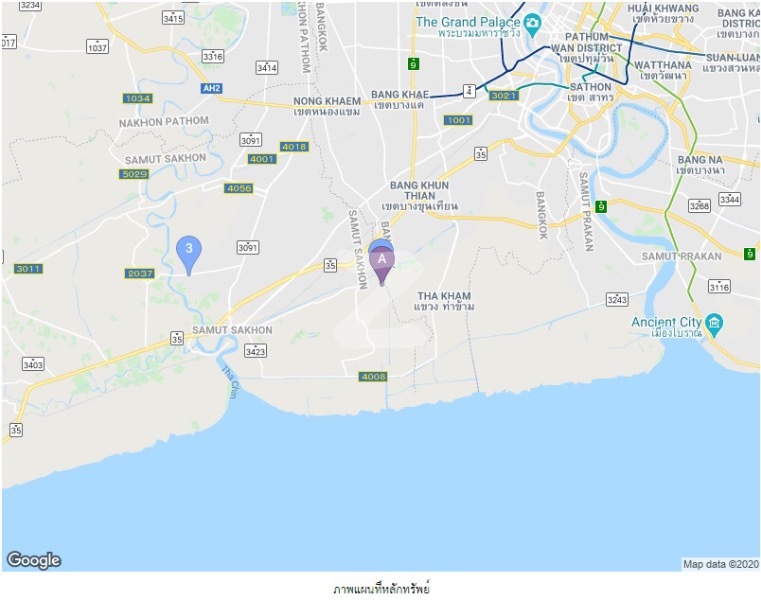Click the Nakhon Pathom province label

[164, 121]
